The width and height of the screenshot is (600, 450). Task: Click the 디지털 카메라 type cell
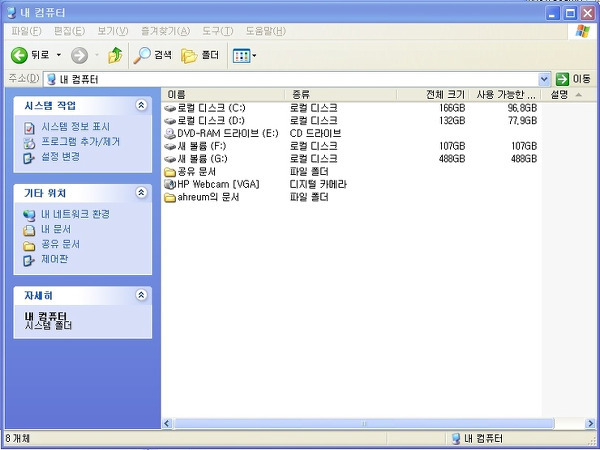[318, 184]
